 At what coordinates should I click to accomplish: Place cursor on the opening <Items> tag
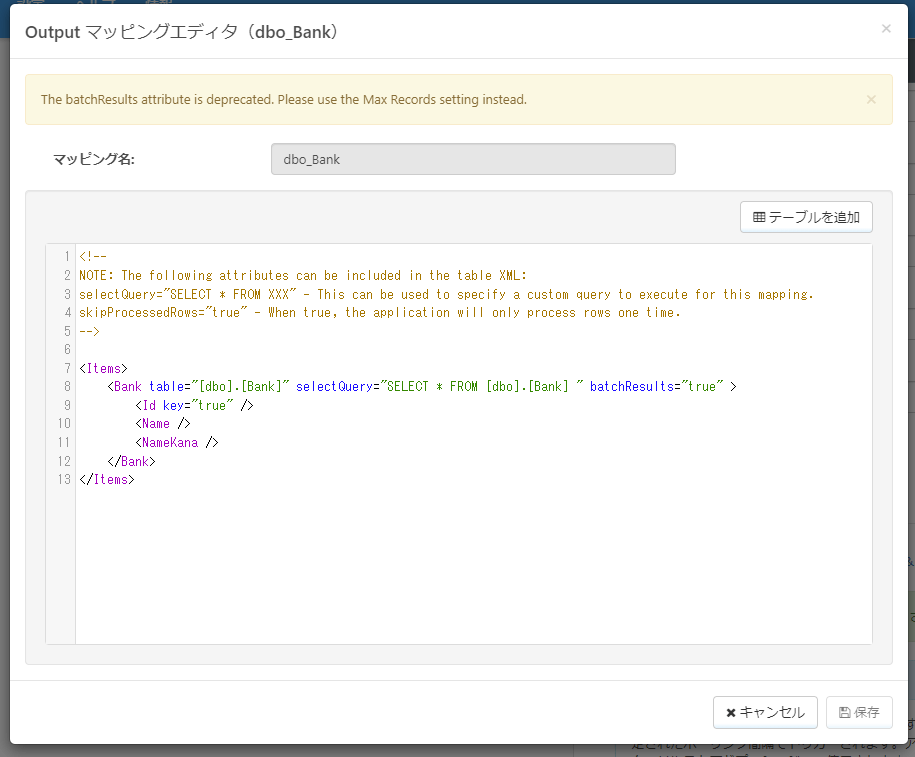click(103, 368)
